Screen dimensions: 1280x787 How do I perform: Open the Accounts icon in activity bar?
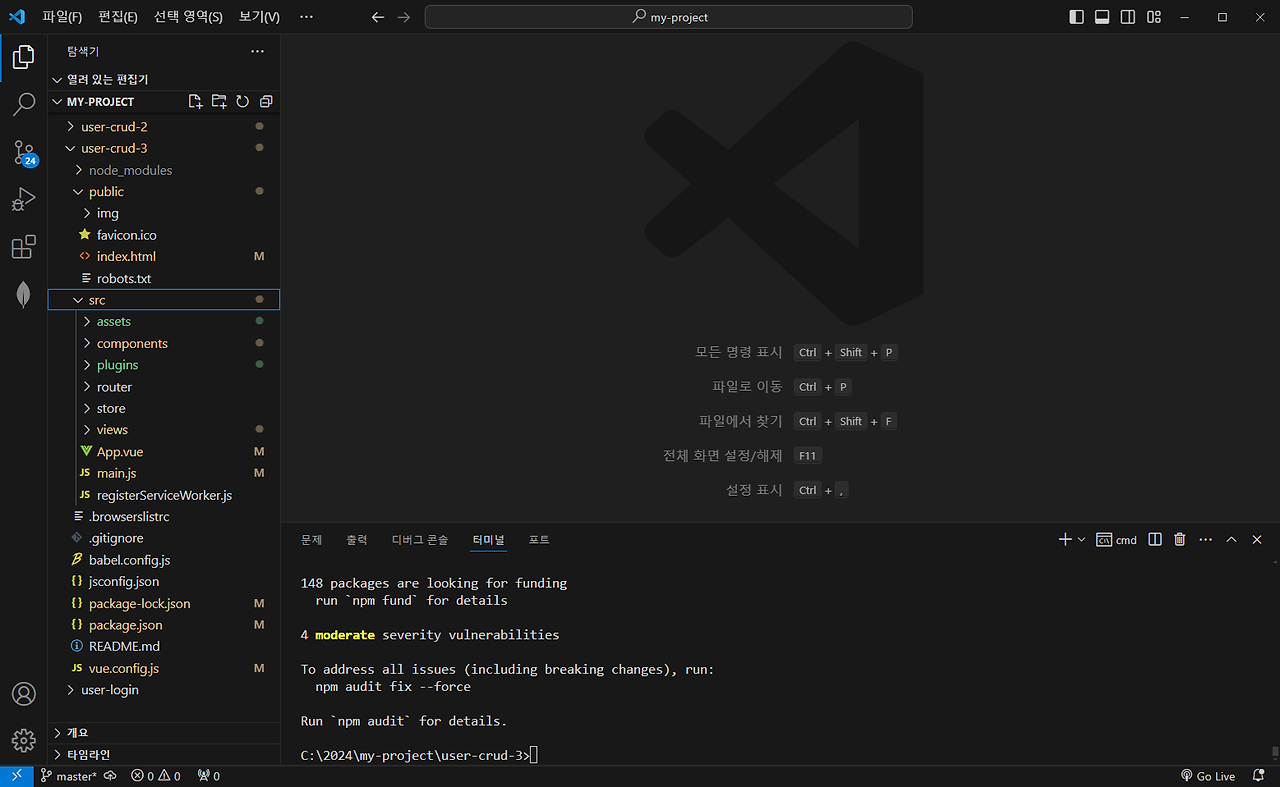click(24, 693)
